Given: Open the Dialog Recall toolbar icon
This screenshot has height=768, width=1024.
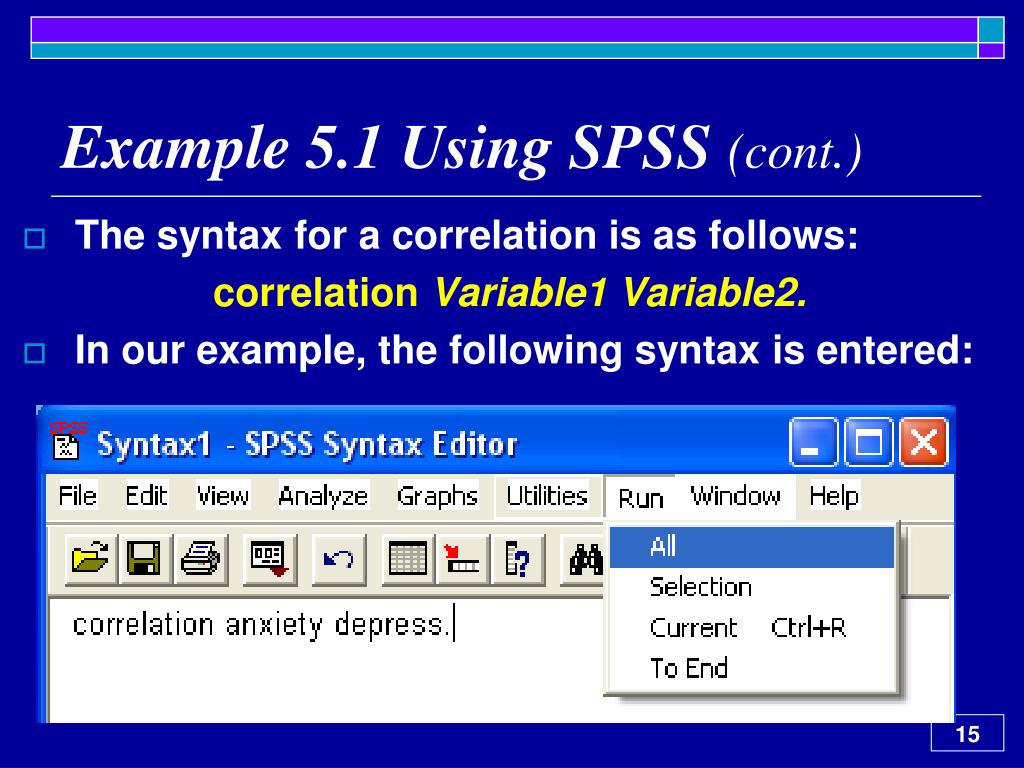Looking at the screenshot, I should tap(270, 559).
